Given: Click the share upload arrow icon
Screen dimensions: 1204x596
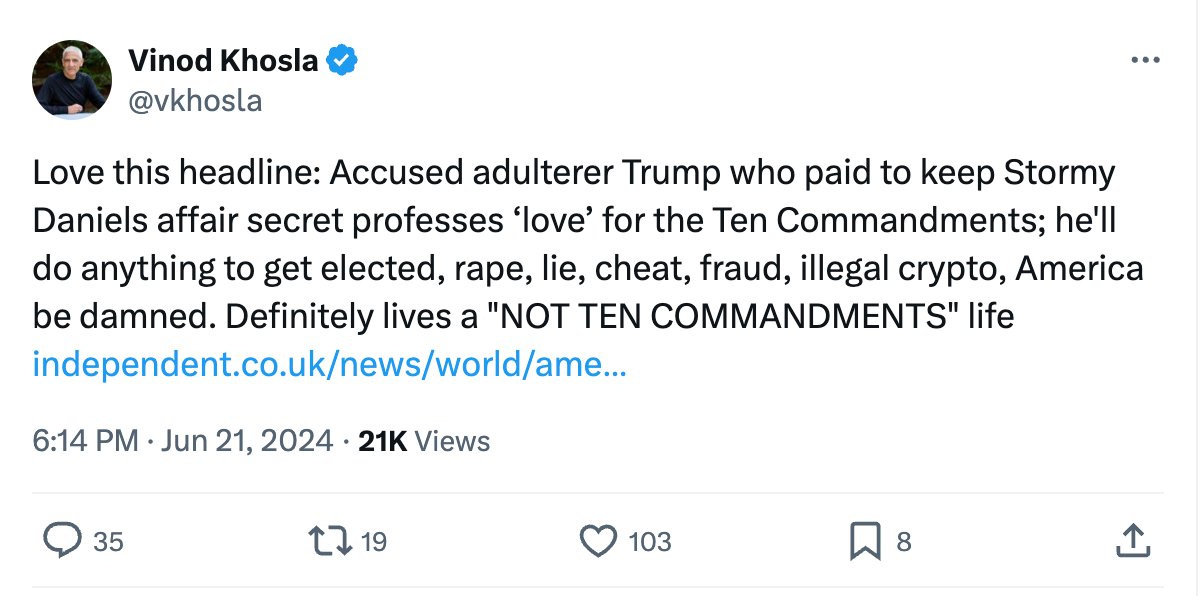Looking at the screenshot, I should (1131, 541).
